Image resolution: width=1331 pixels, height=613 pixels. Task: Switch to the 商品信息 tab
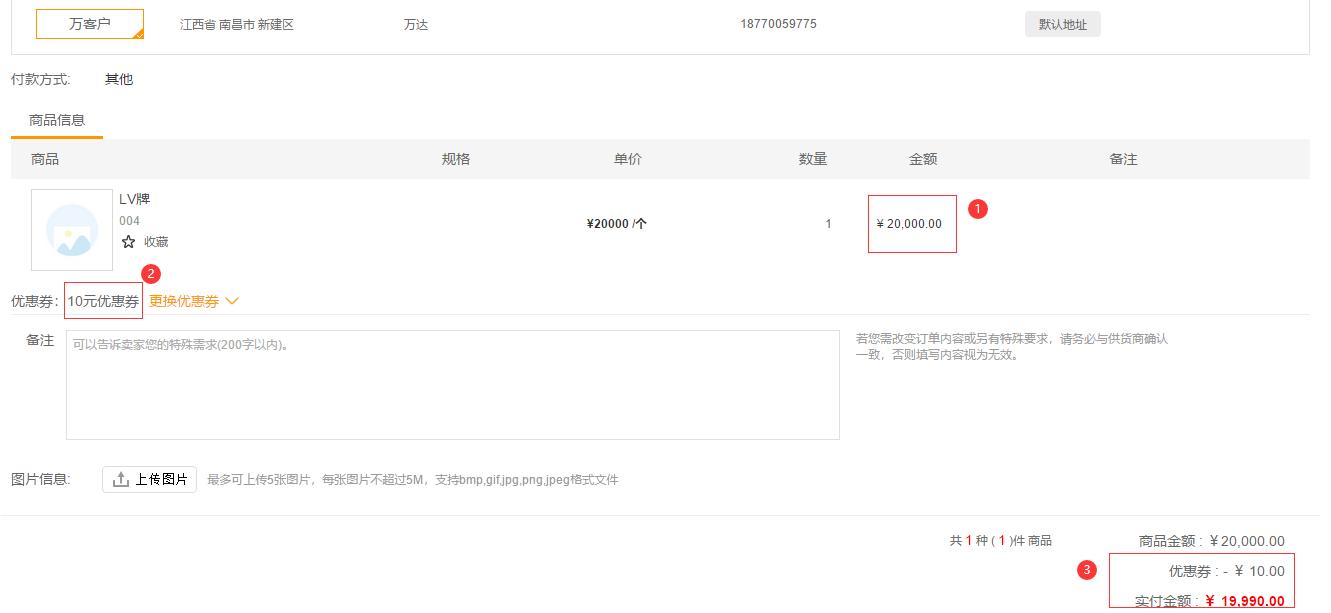point(57,120)
